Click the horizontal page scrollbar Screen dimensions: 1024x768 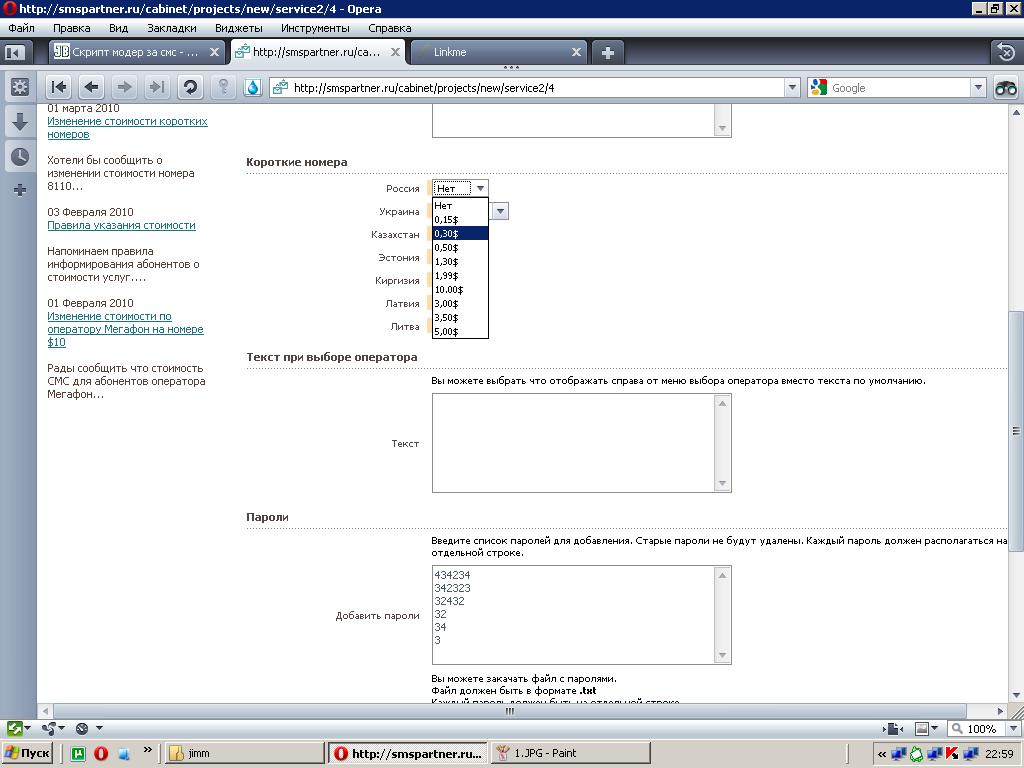(x=509, y=711)
